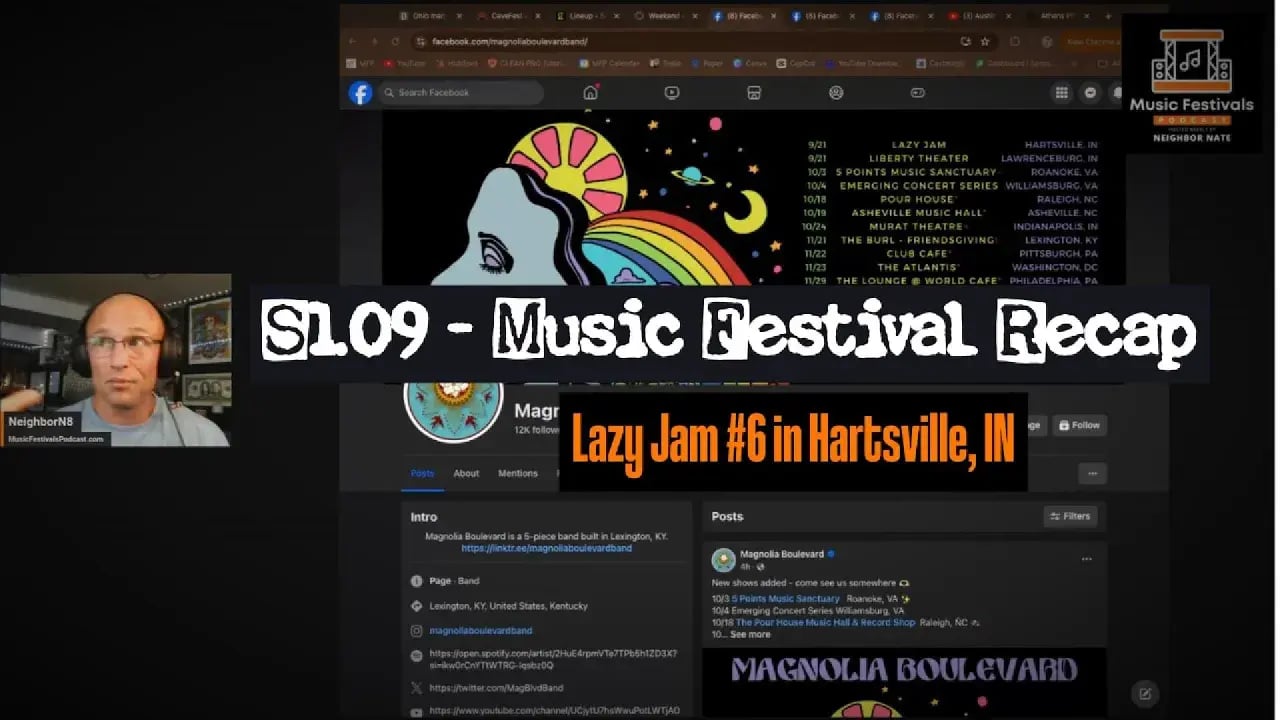
Task: Click the floating compose icon at page corner
Action: (x=1145, y=693)
